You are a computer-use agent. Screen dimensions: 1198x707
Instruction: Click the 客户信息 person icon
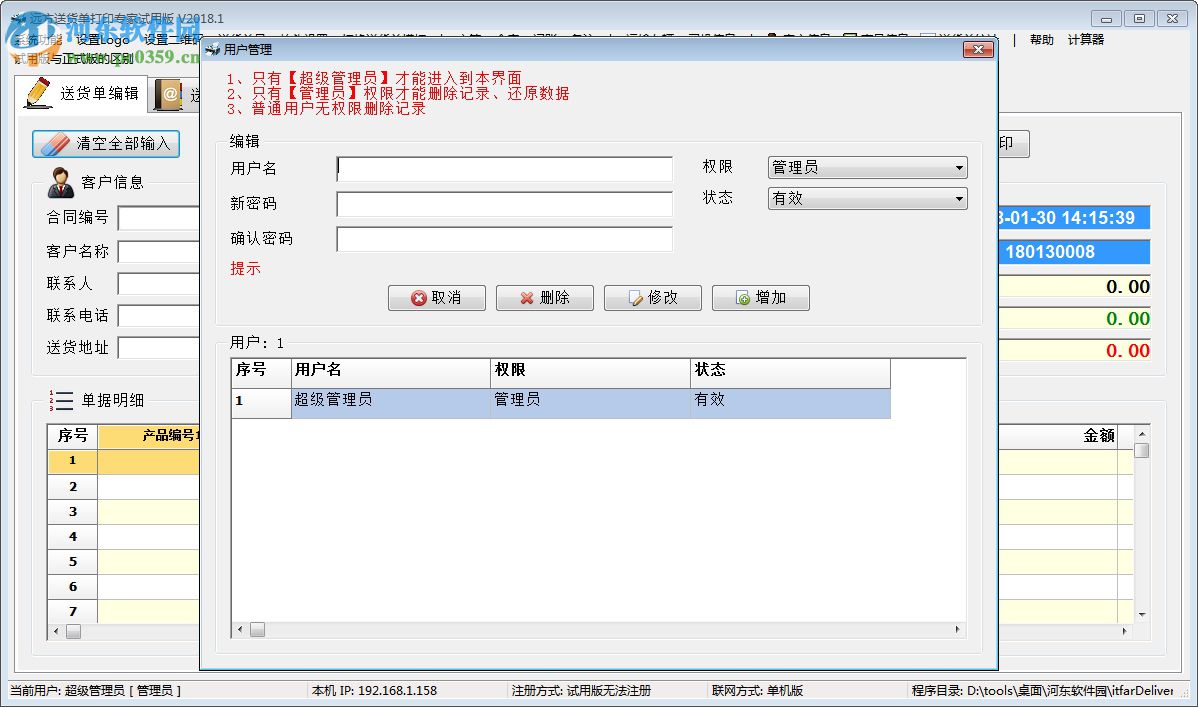pyautogui.click(x=62, y=181)
